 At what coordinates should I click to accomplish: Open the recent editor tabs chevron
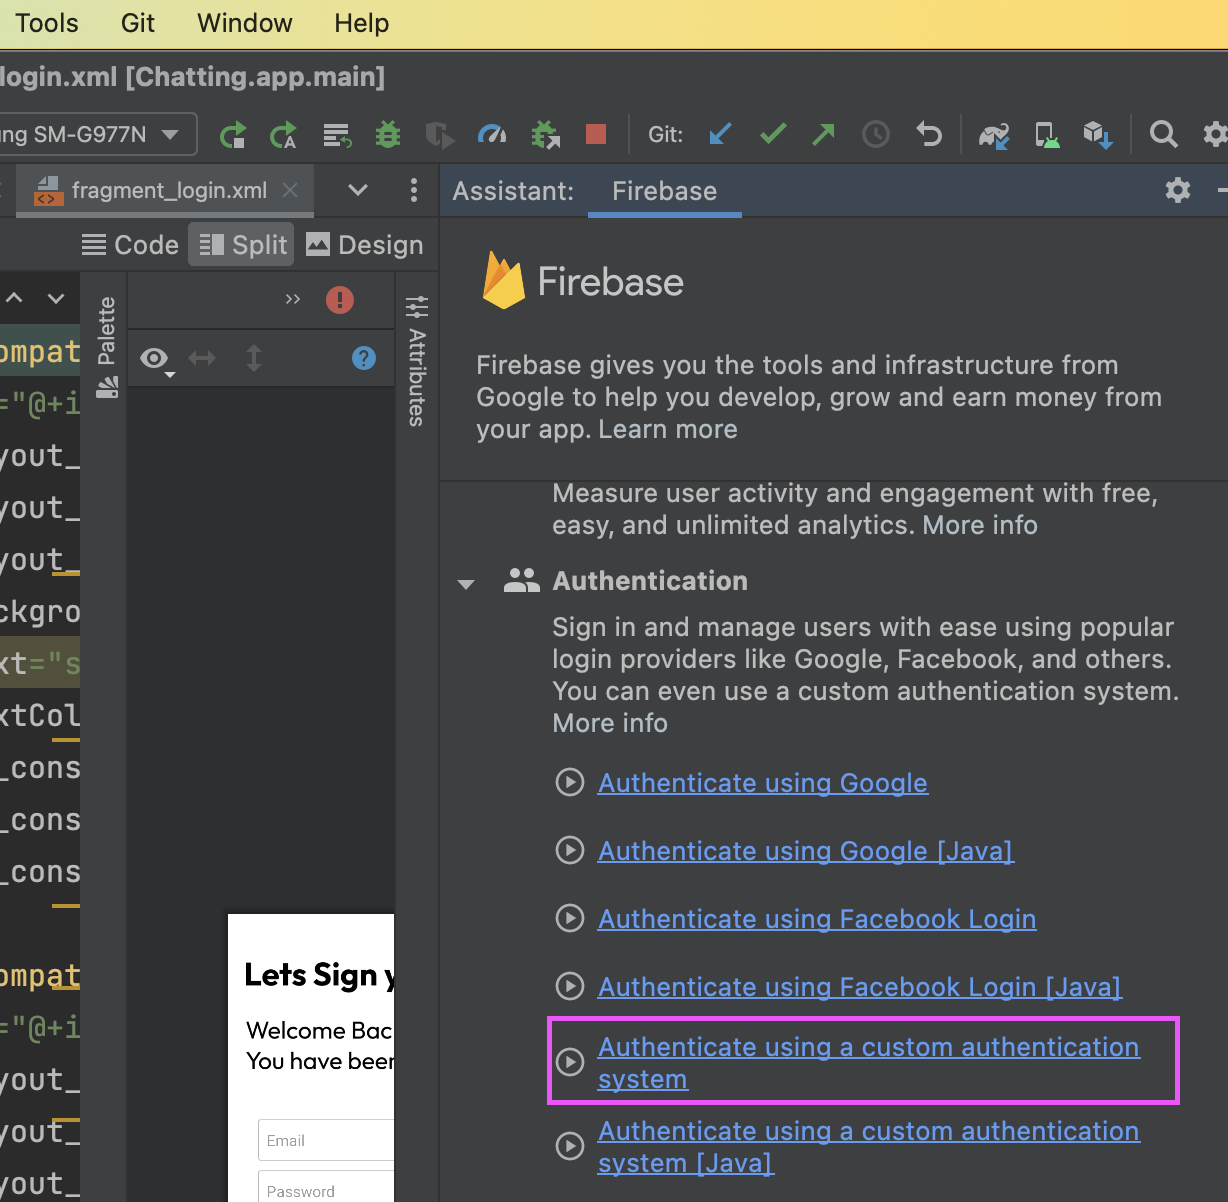pyautogui.click(x=358, y=190)
